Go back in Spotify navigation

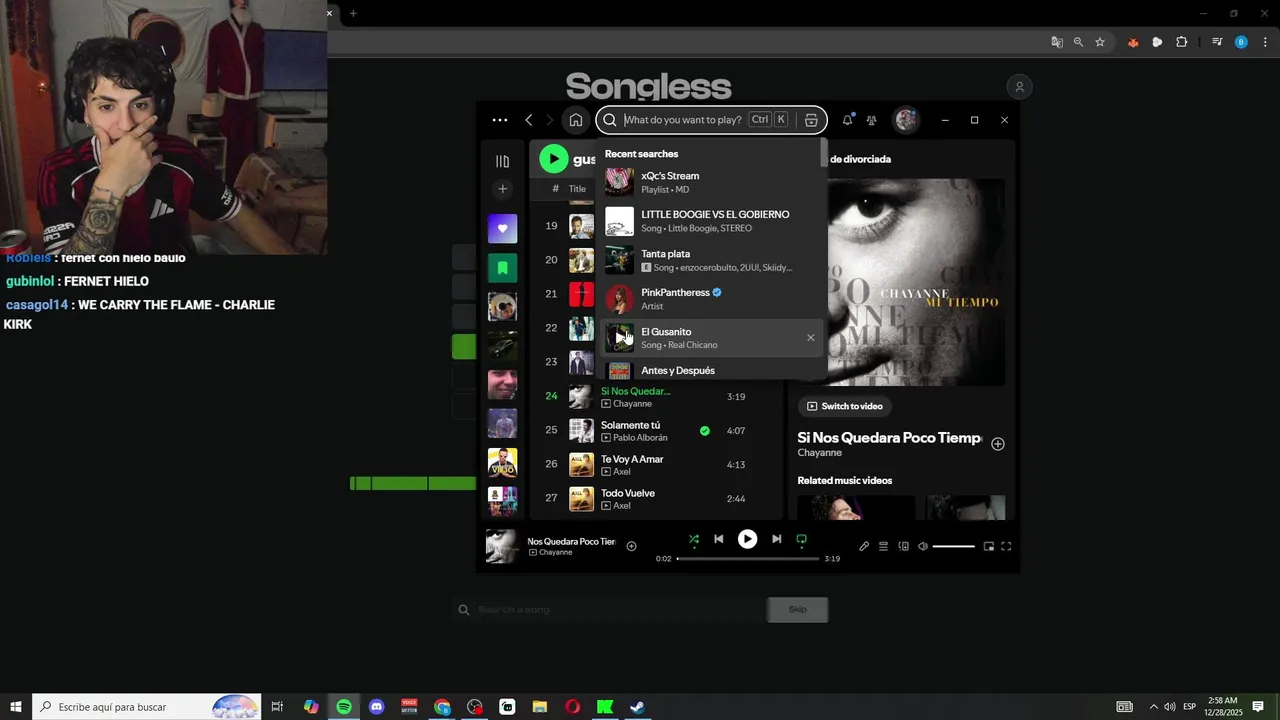point(529,120)
